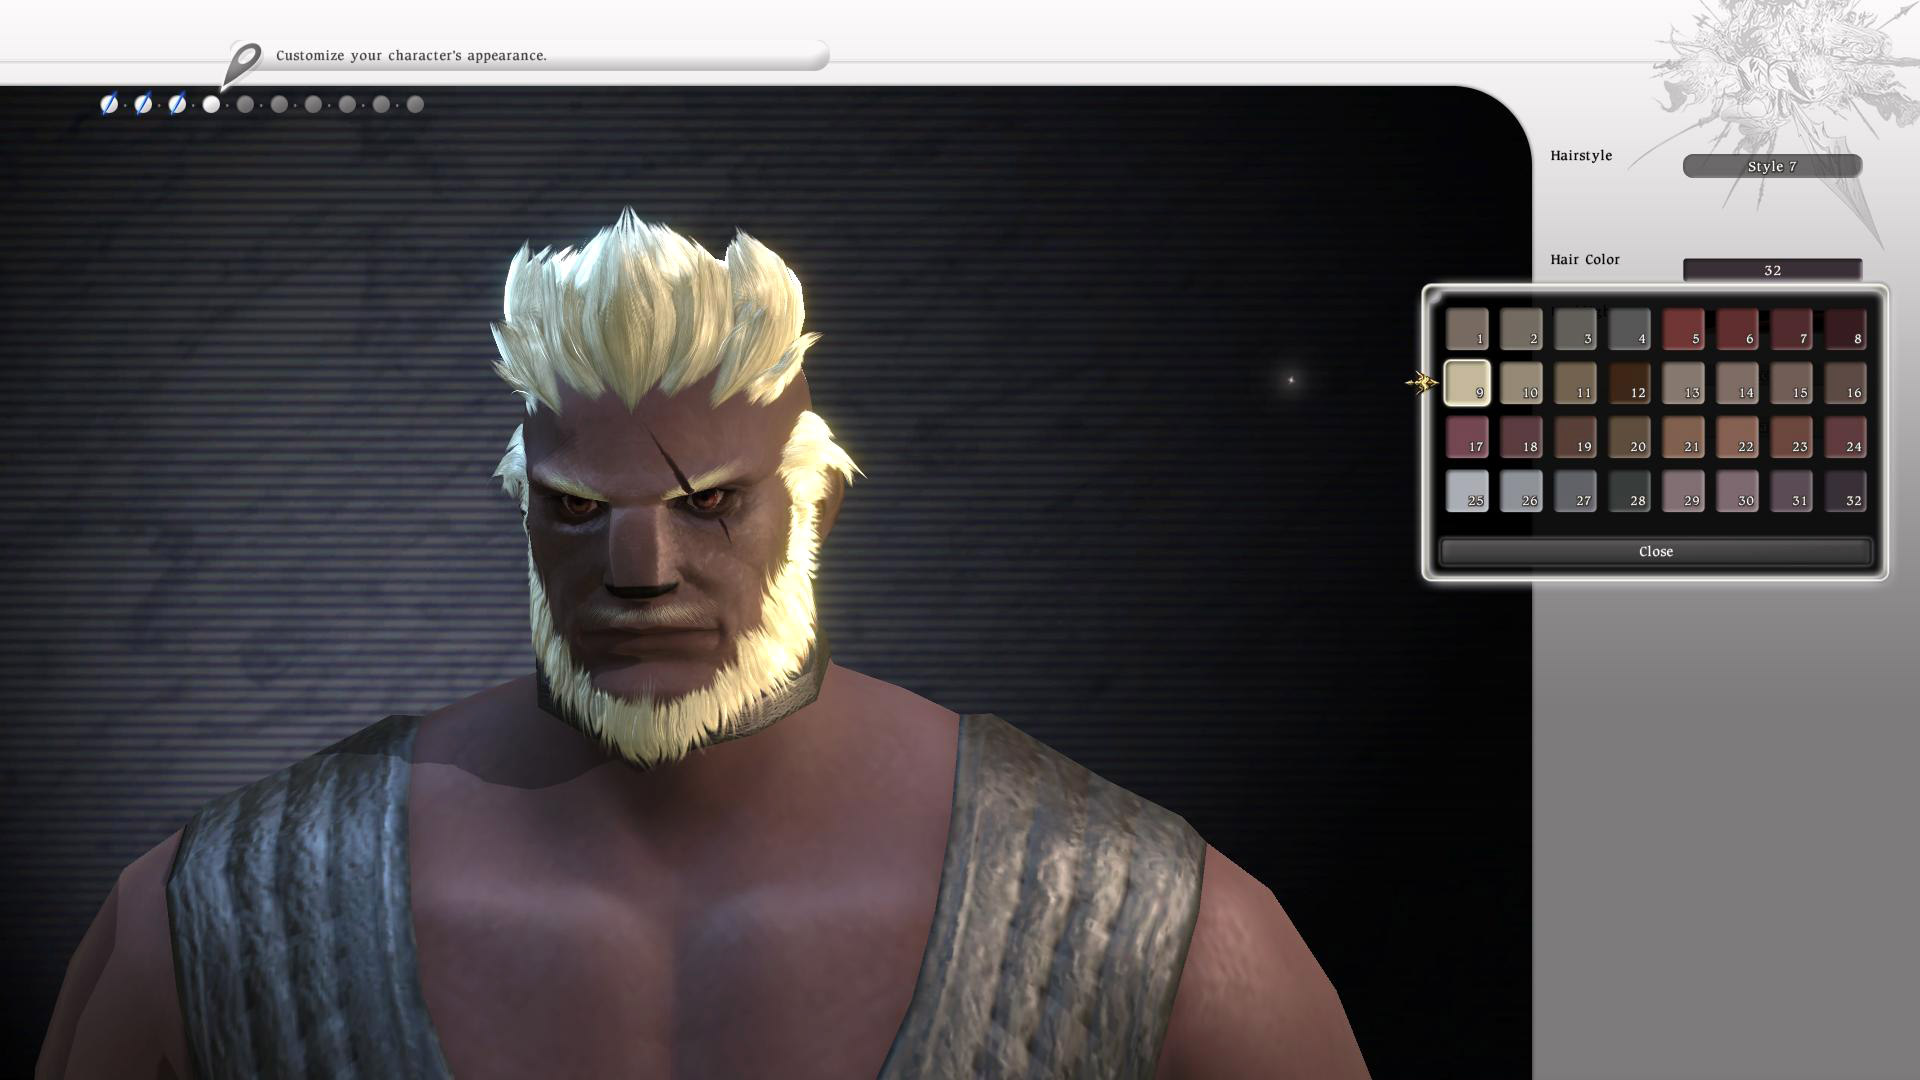
Task: Choose dark brown hair color swatch 12
Action: (x=1629, y=383)
